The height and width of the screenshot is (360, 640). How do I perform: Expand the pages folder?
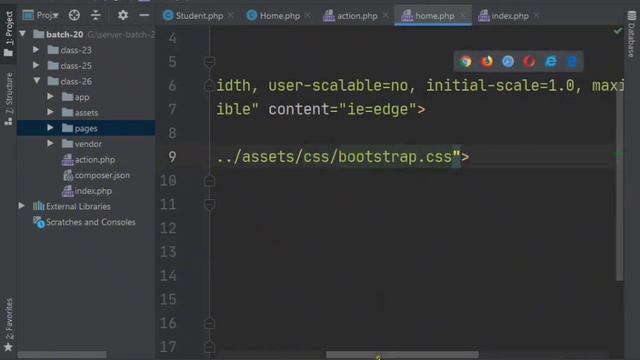[50, 128]
